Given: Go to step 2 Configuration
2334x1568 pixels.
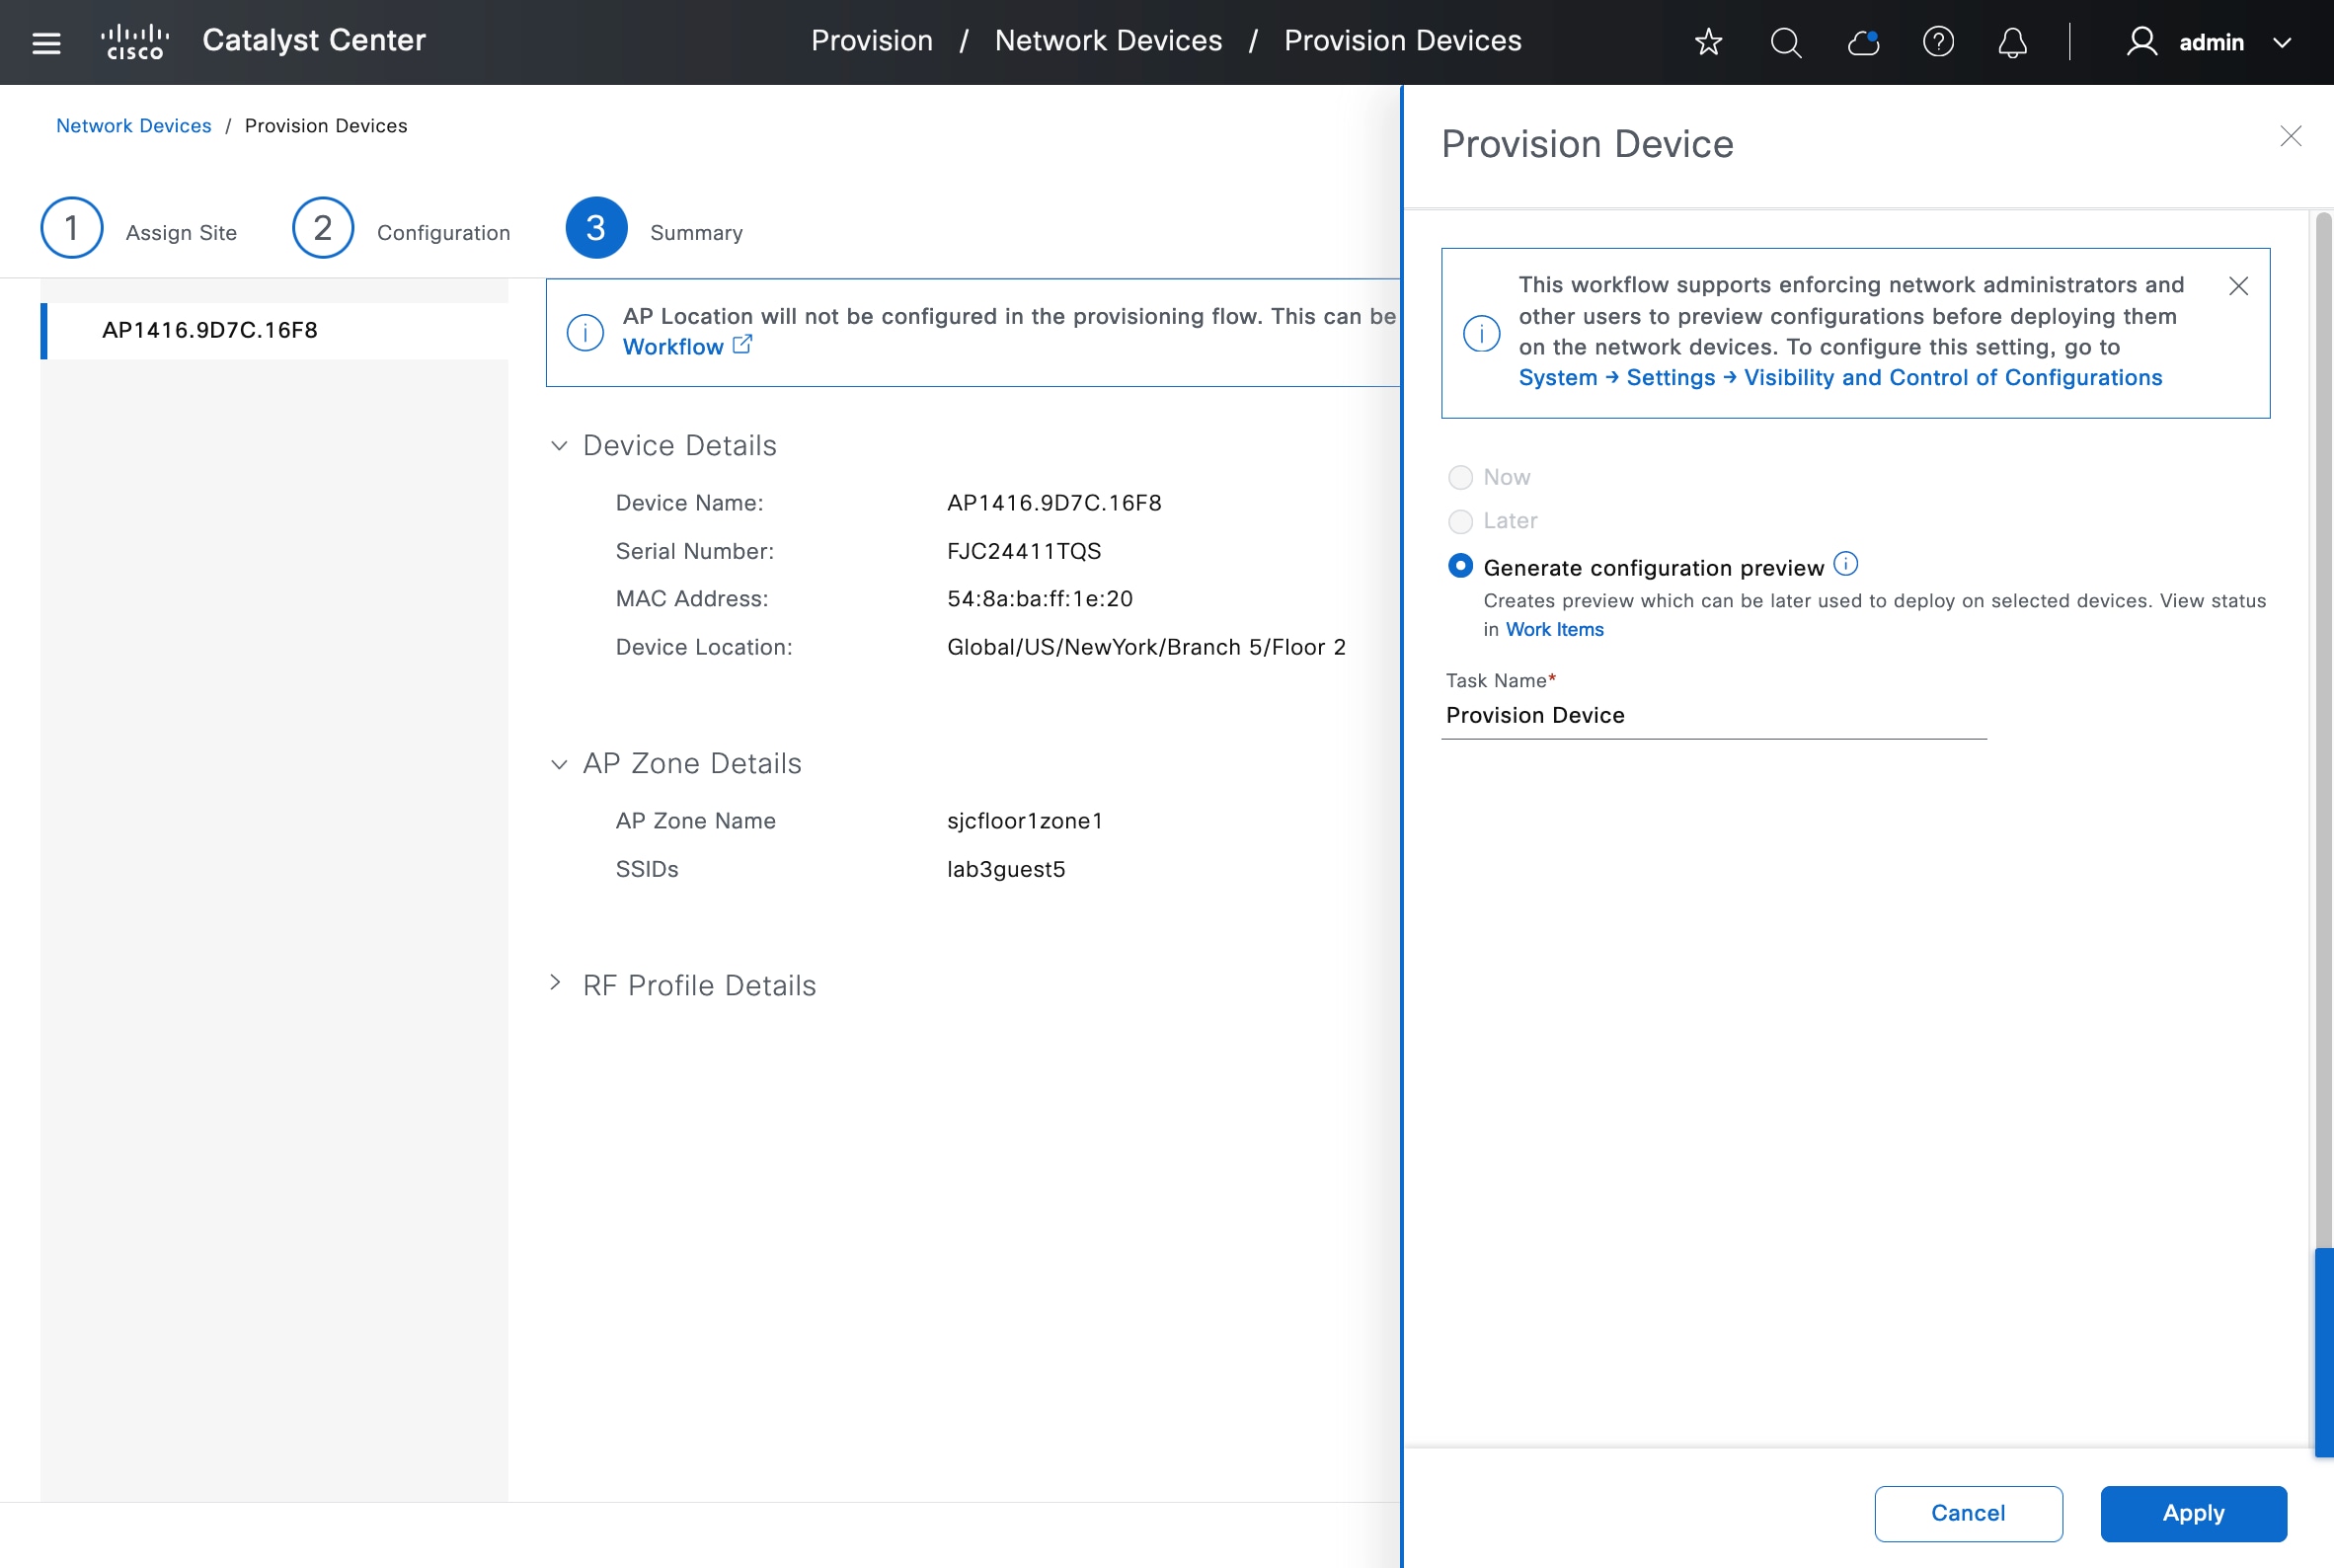Looking at the screenshot, I should click(323, 228).
